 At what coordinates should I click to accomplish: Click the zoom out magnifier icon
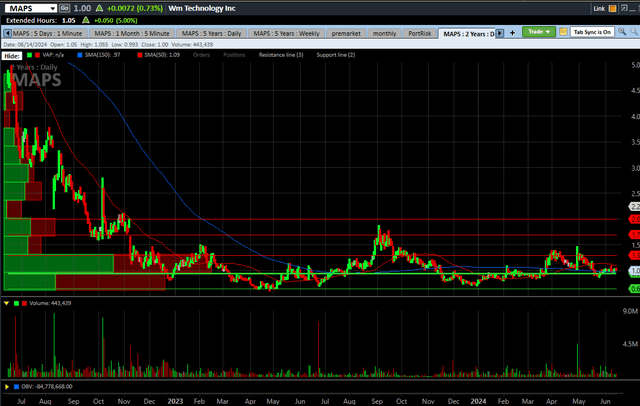(632, 32)
